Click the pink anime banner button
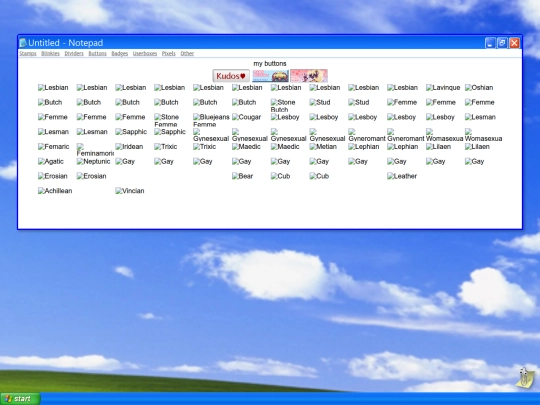 coord(309,76)
